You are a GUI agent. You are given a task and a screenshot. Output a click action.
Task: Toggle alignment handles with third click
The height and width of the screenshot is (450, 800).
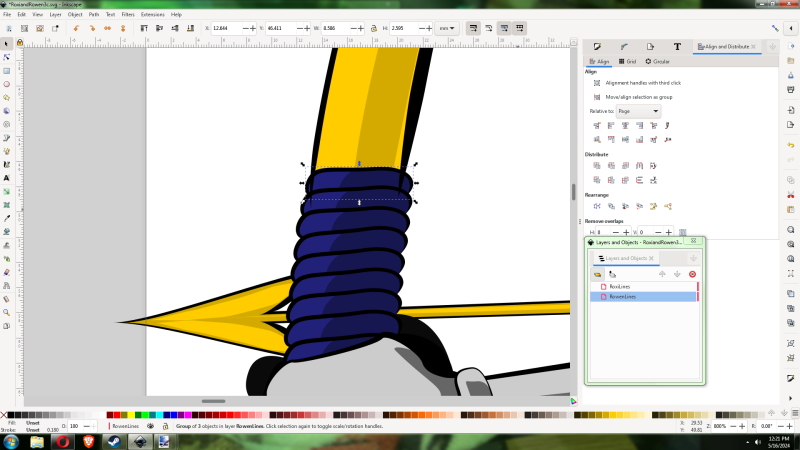click(x=596, y=83)
